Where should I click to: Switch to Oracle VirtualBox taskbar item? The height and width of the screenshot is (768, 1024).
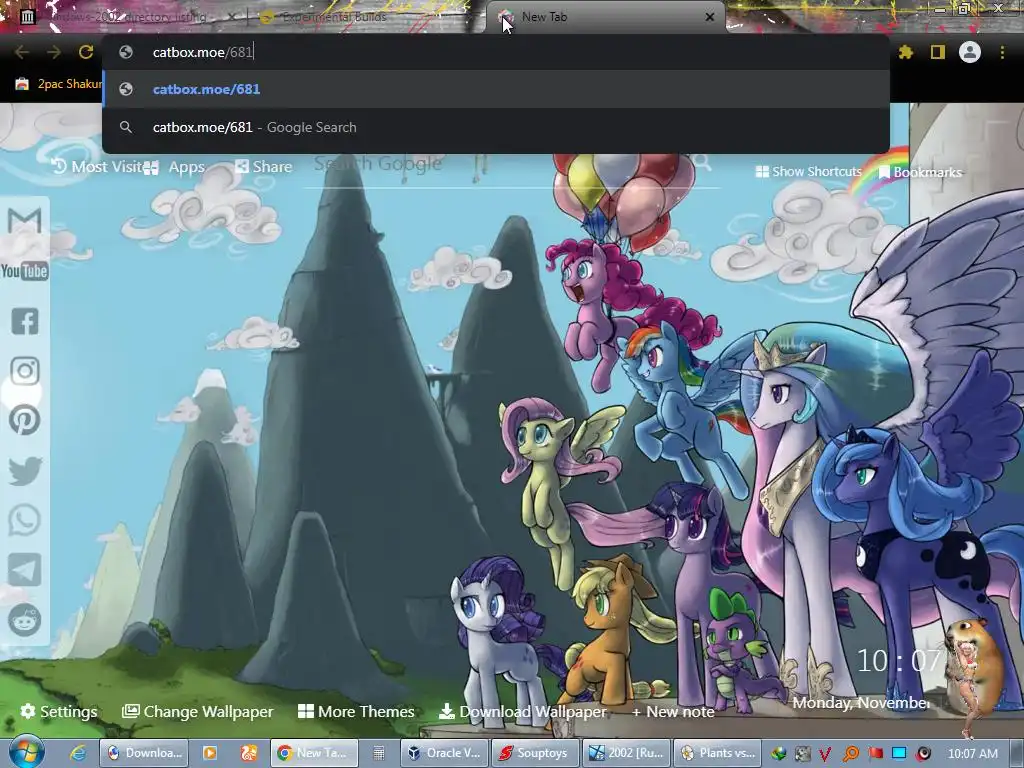444,753
